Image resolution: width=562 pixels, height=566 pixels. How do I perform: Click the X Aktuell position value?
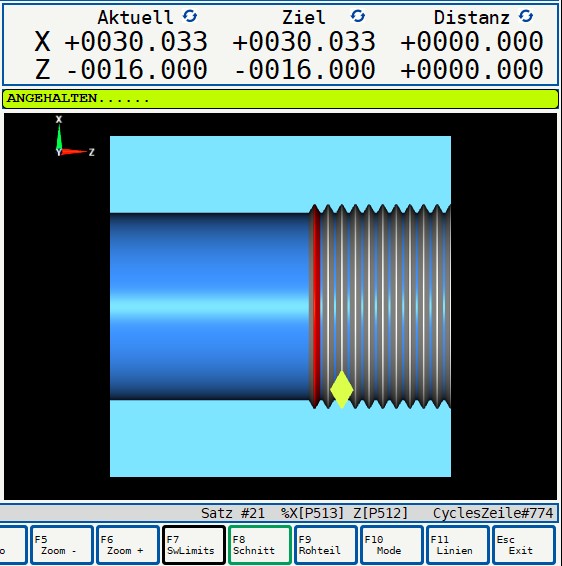coord(136,42)
